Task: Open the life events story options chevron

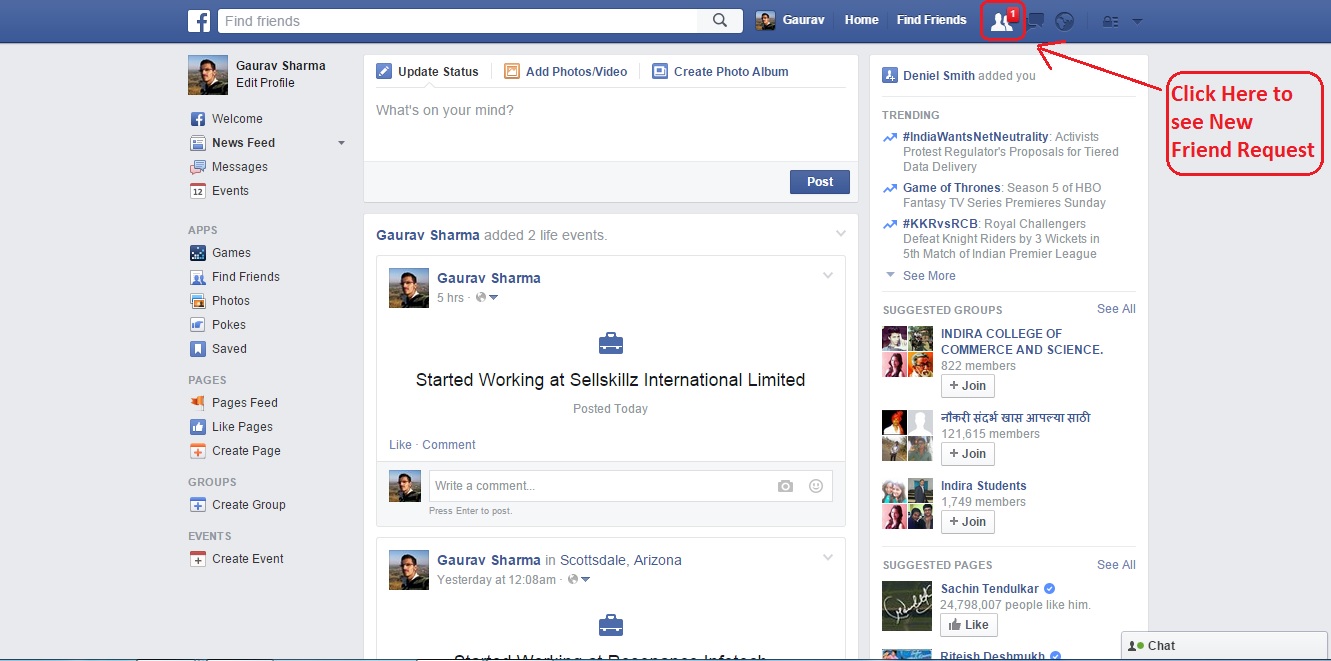Action: (x=841, y=234)
